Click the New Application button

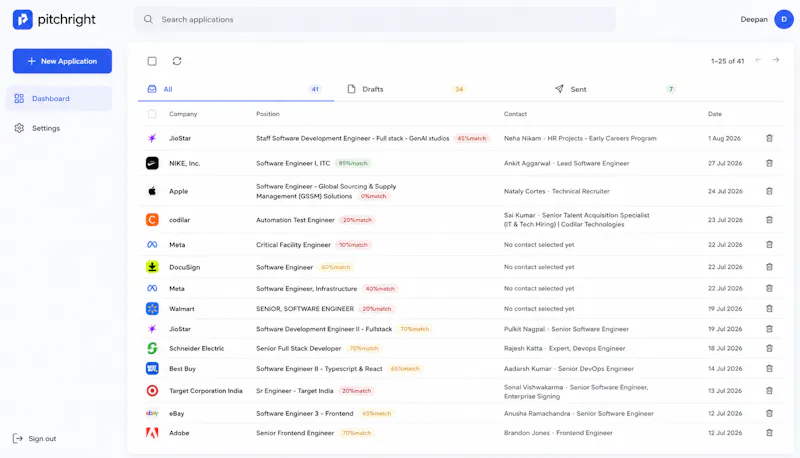(62, 61)
